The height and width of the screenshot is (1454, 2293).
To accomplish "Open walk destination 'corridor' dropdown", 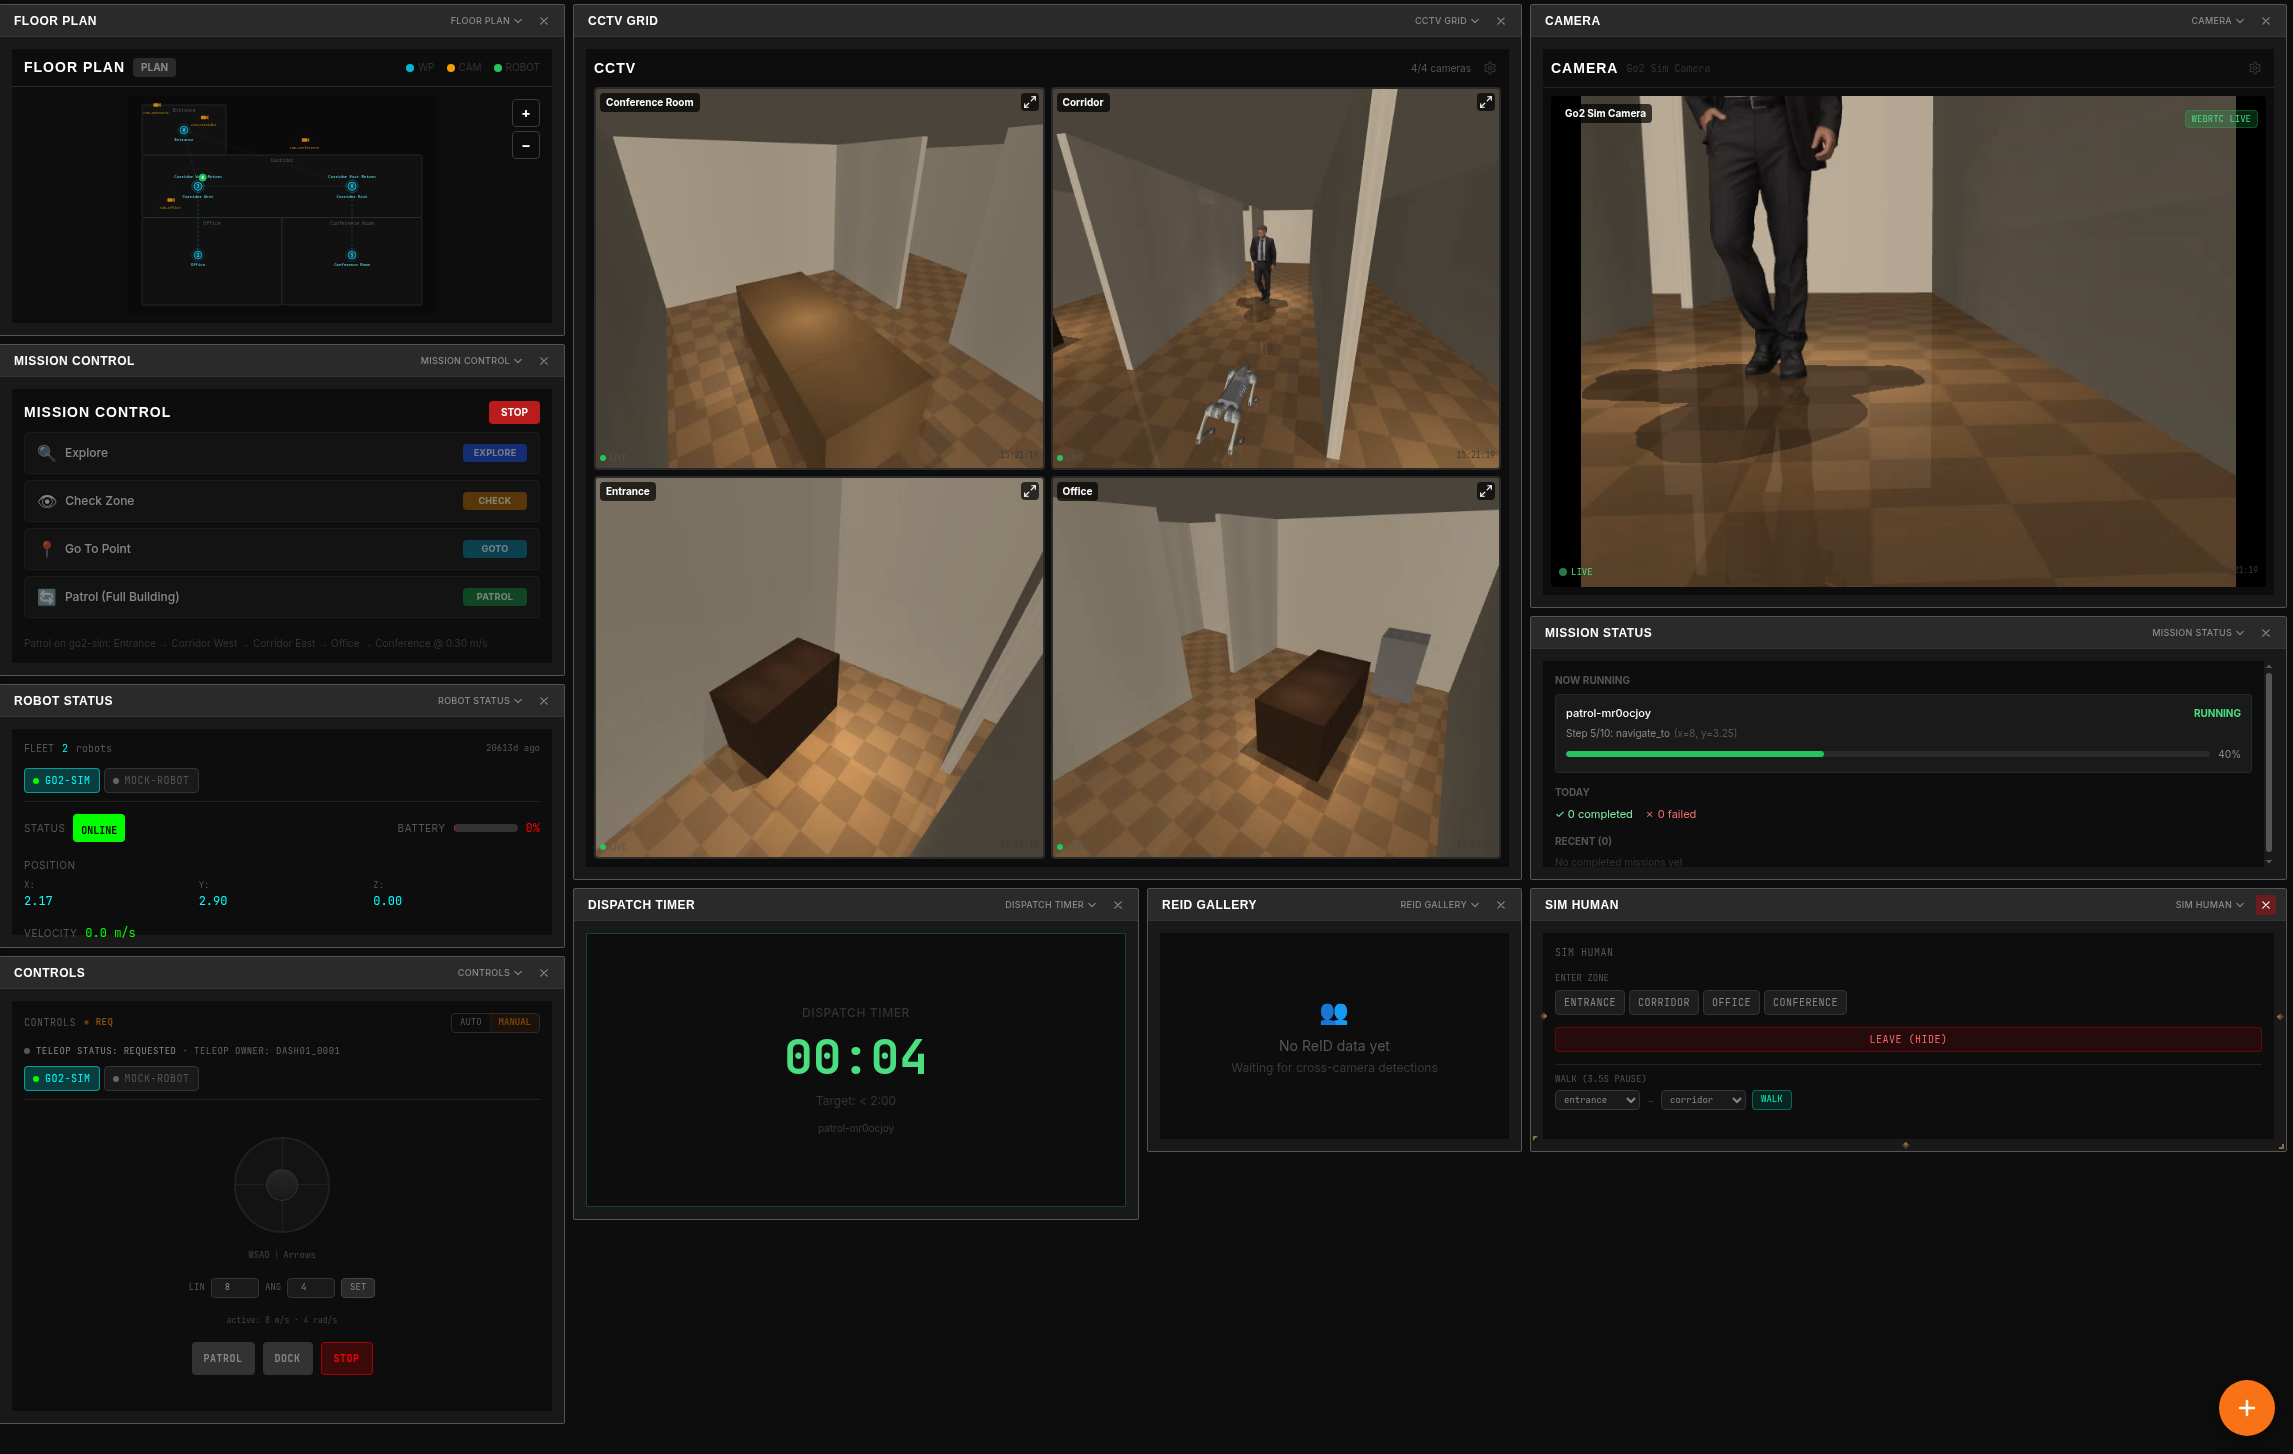I will [1703, 1100].
